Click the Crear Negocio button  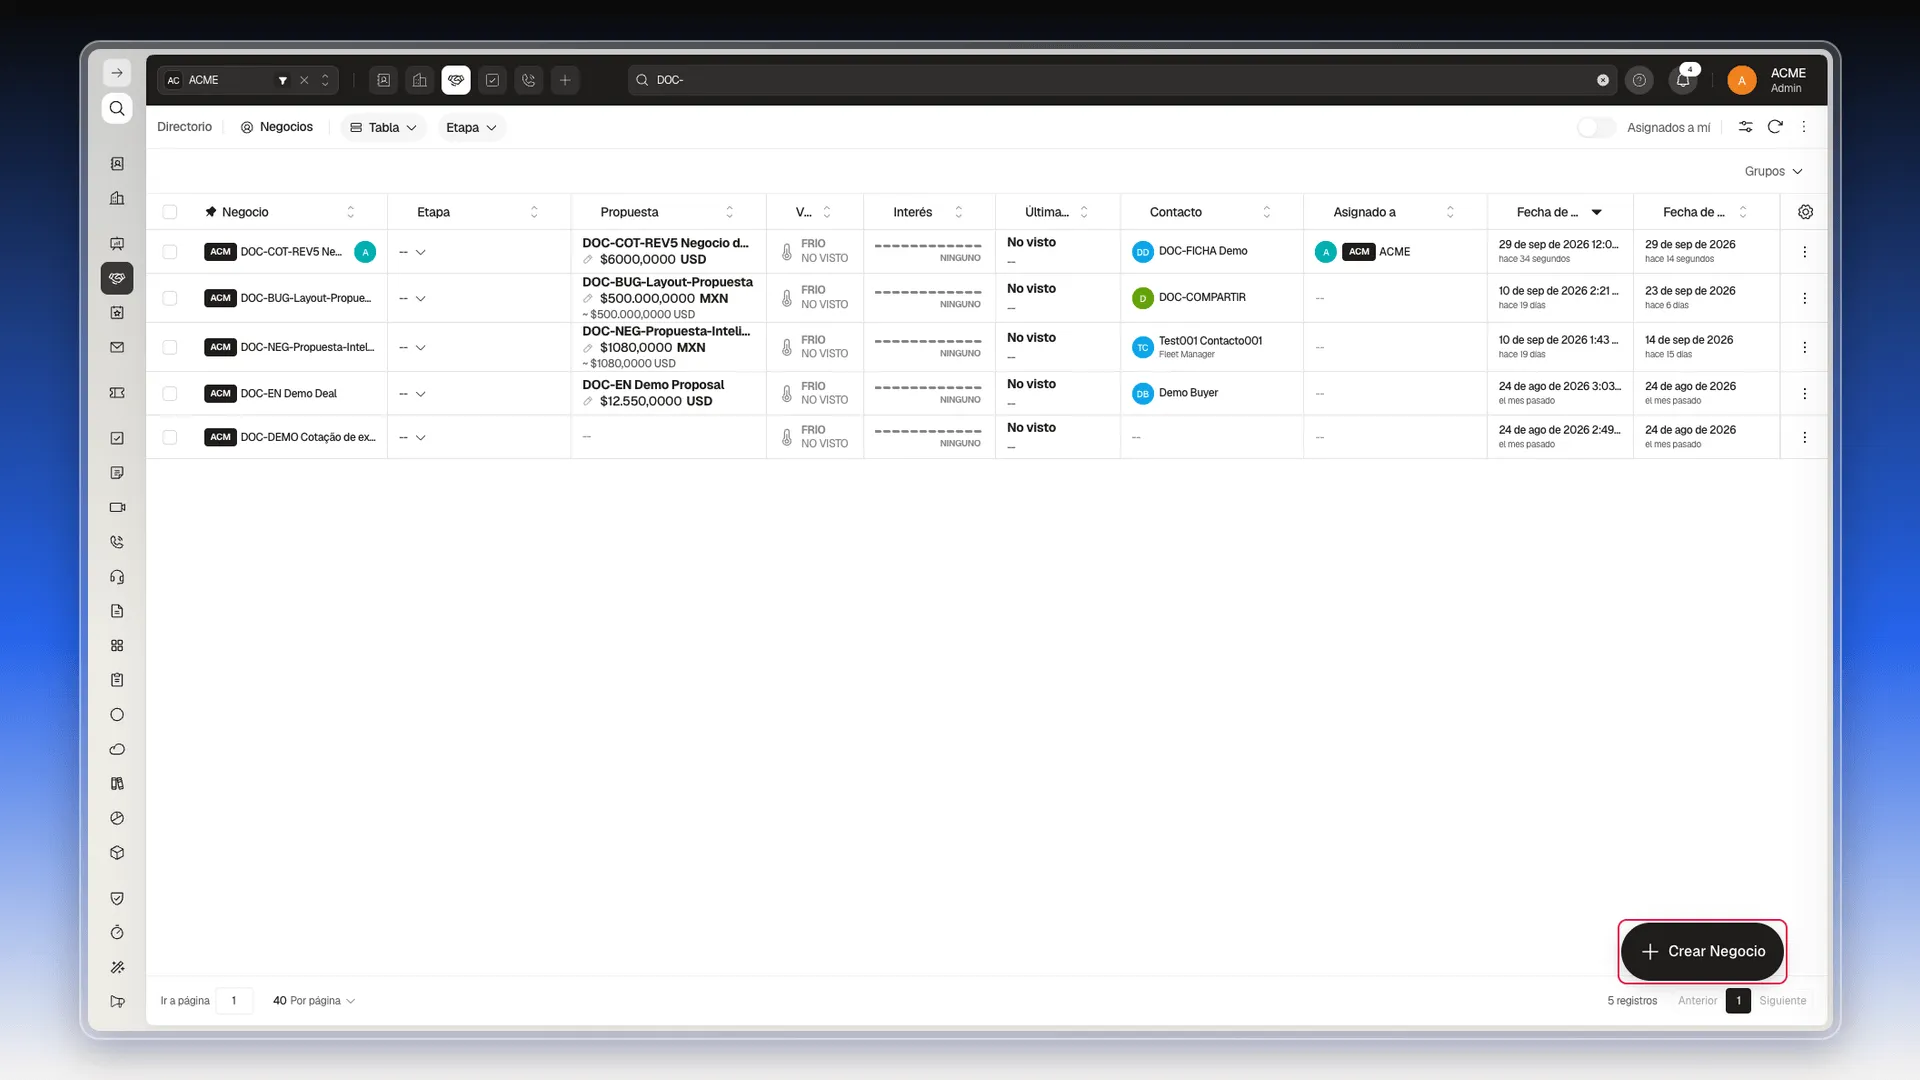[1702, 951]
